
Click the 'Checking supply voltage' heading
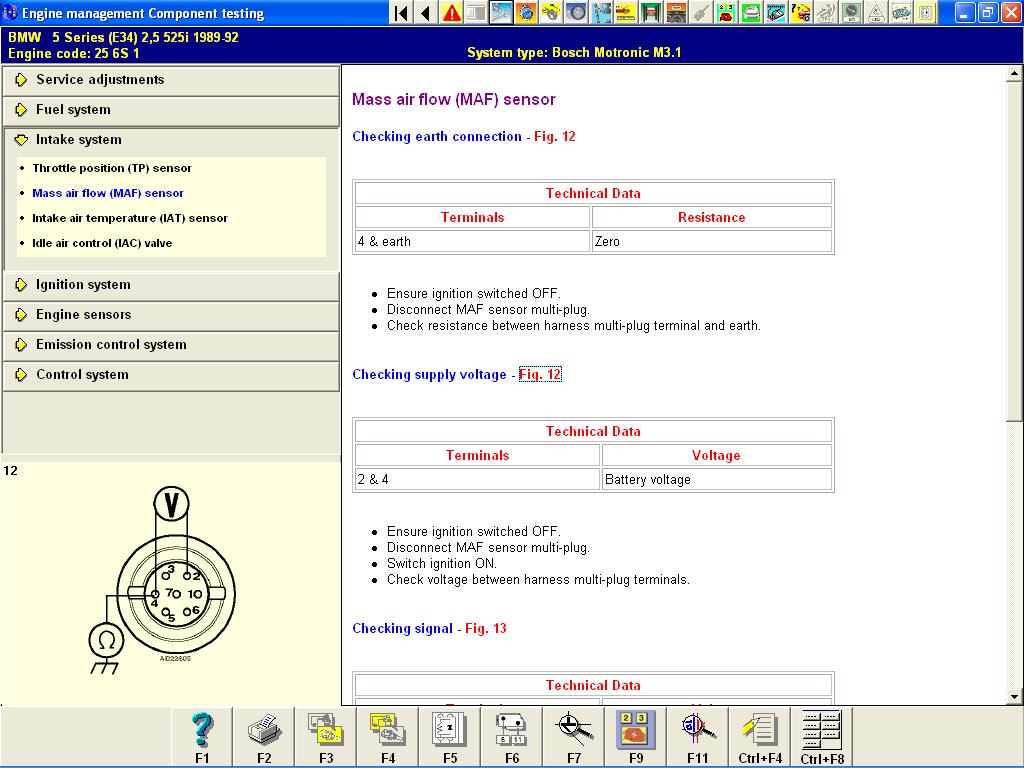pos(429,374)
